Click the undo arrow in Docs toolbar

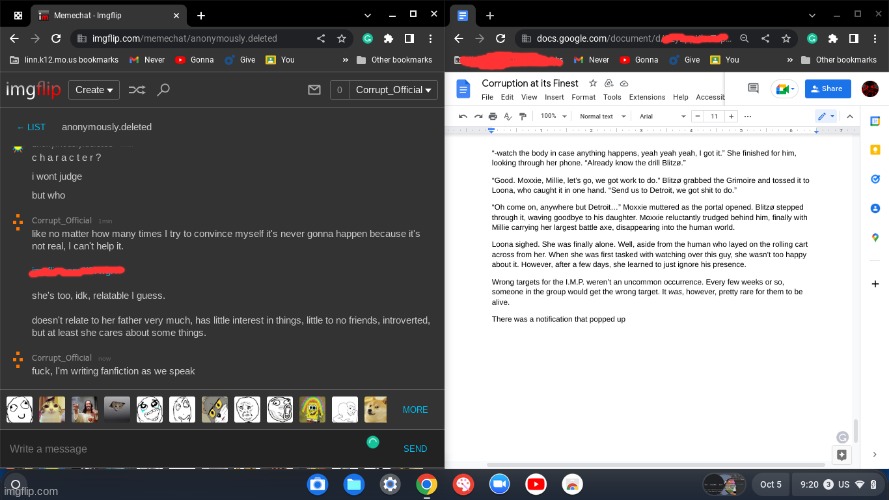pyautogui.click(x=463, y=117)
